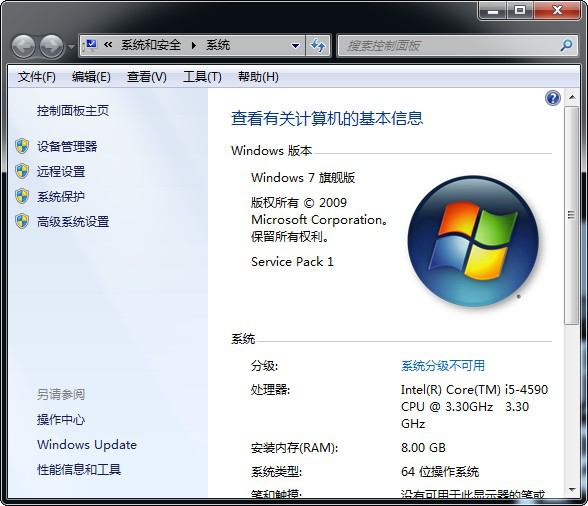Click the 系统类型: label
588x506 pixels.
[x=276, y=472]
